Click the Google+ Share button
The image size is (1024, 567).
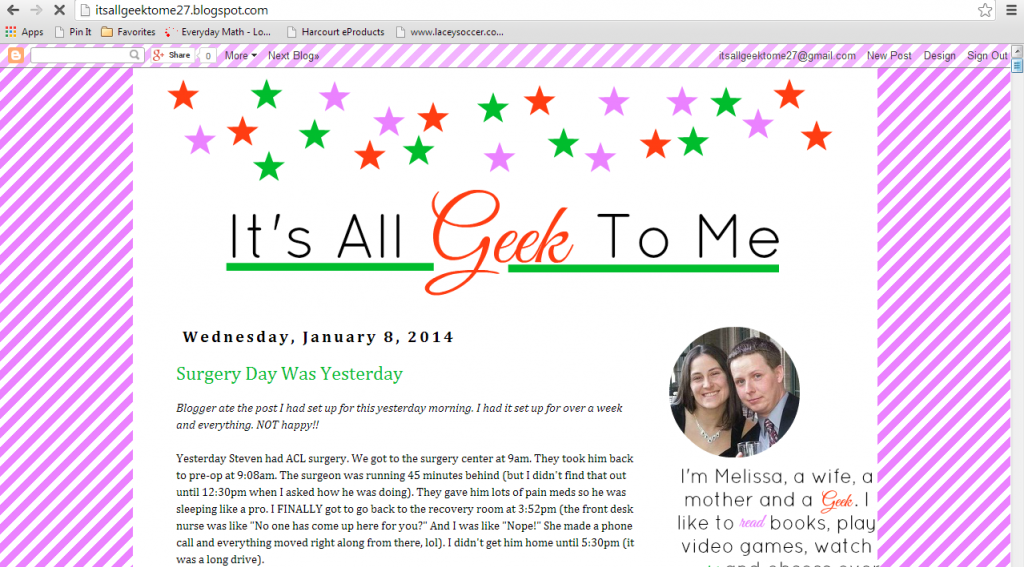click(x=172, y=56)
